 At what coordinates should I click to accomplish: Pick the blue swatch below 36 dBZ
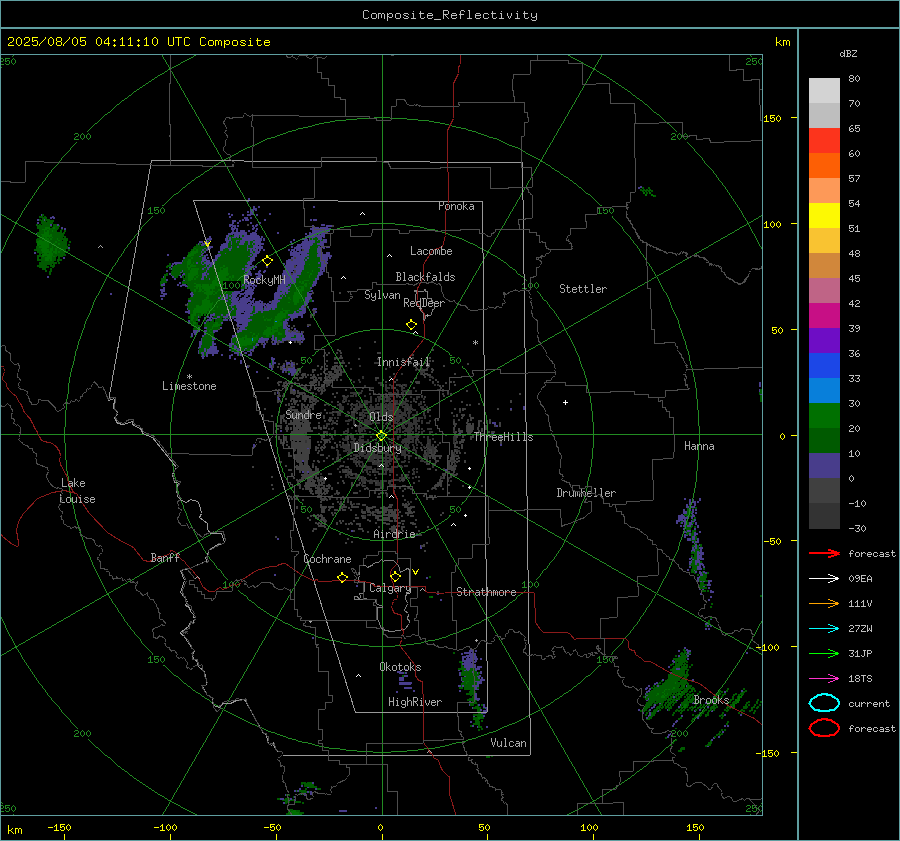pyautogui.click(x=824, y=365)
